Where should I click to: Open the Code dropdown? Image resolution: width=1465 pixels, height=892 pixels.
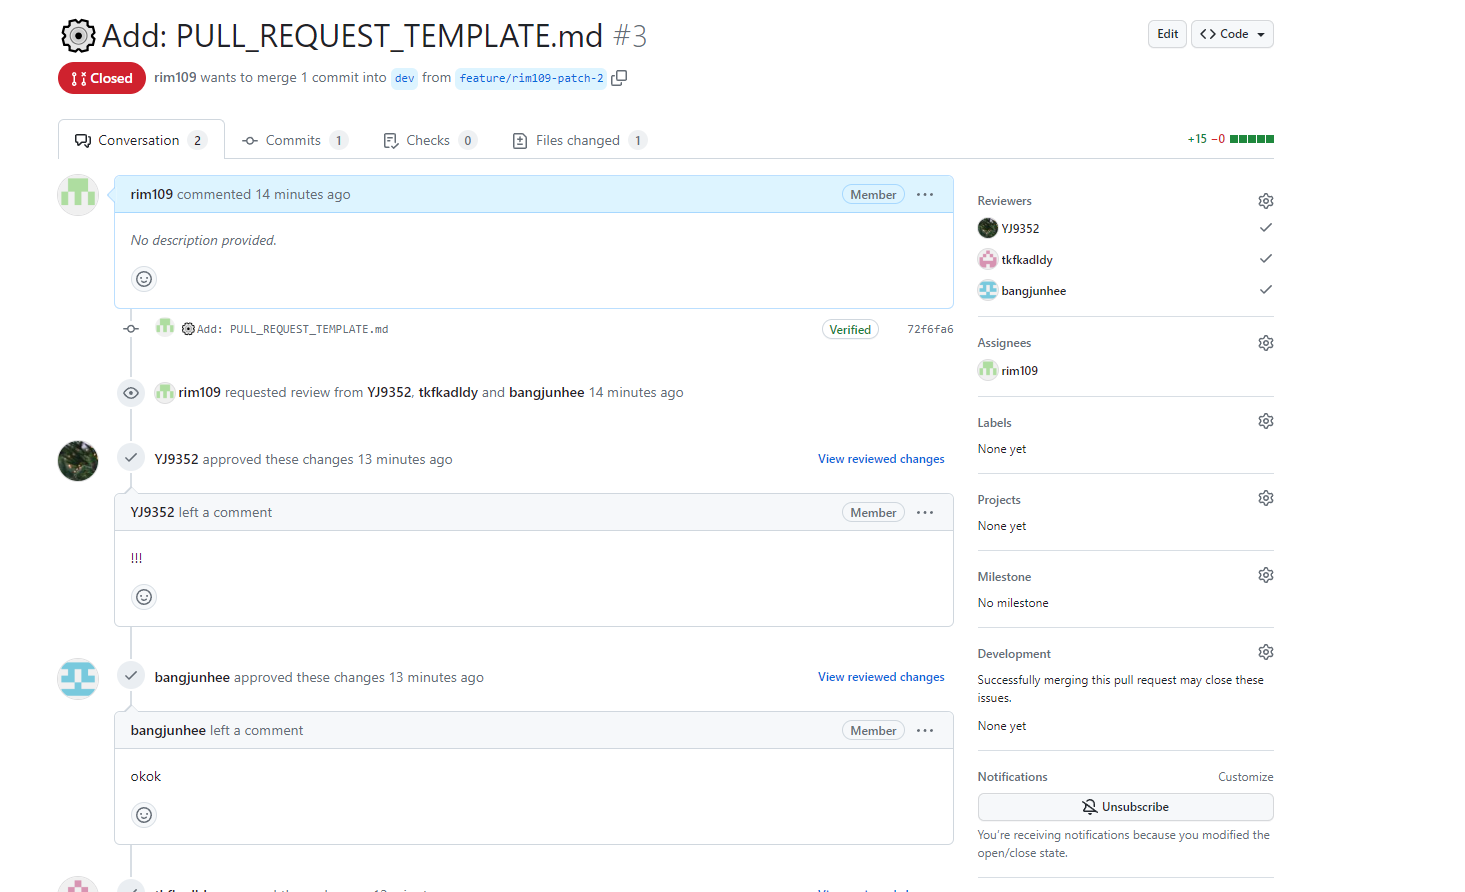(x=1232, y=34)
